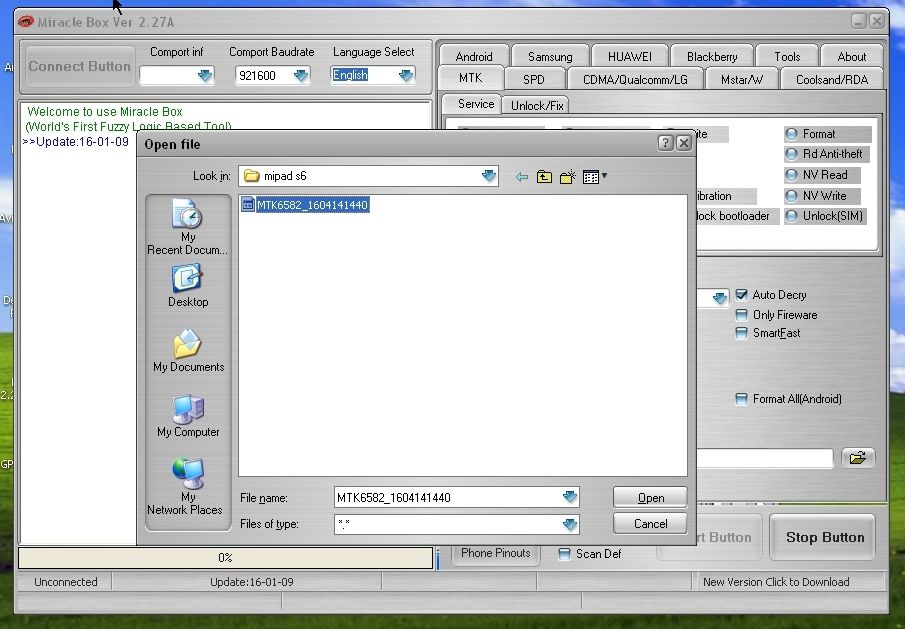Click the 0% progress bar
The width and height of the screenshot is (905, 629).
pos(226,558)
